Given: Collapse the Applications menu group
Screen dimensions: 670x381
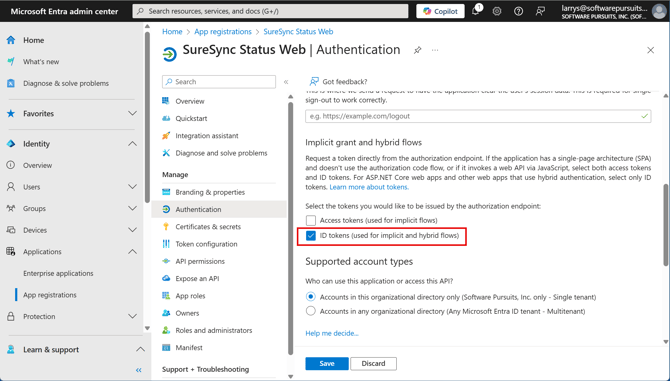Looking at the screenshot, I should pyautogui.click(x=132, y=252).
